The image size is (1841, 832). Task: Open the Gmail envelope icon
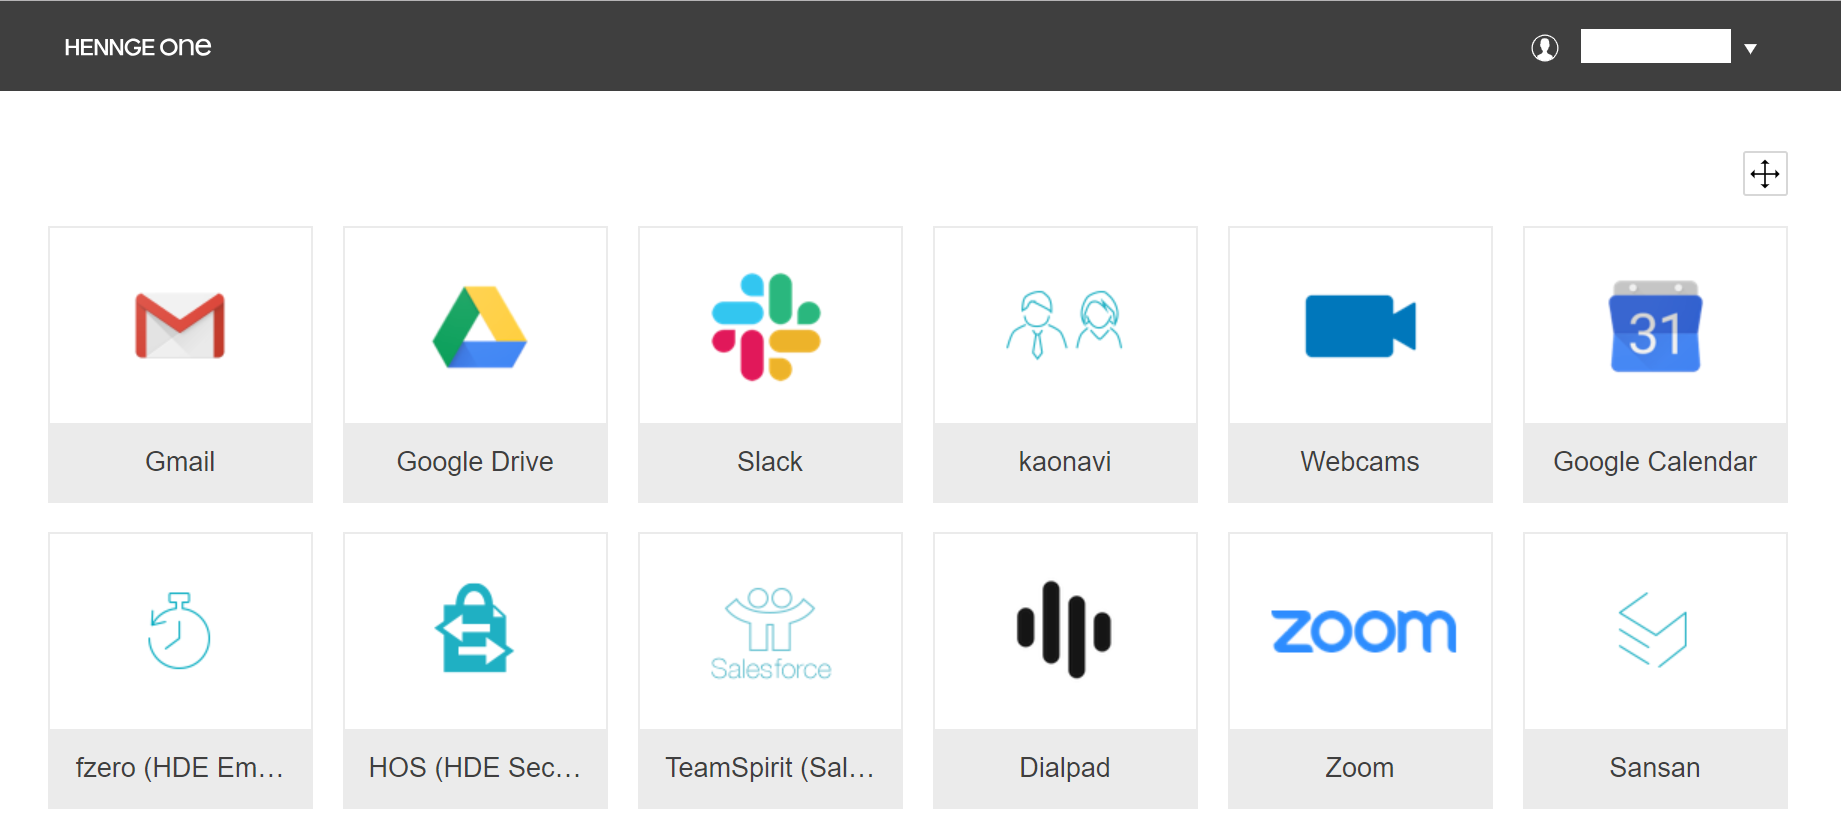(180, 326)
